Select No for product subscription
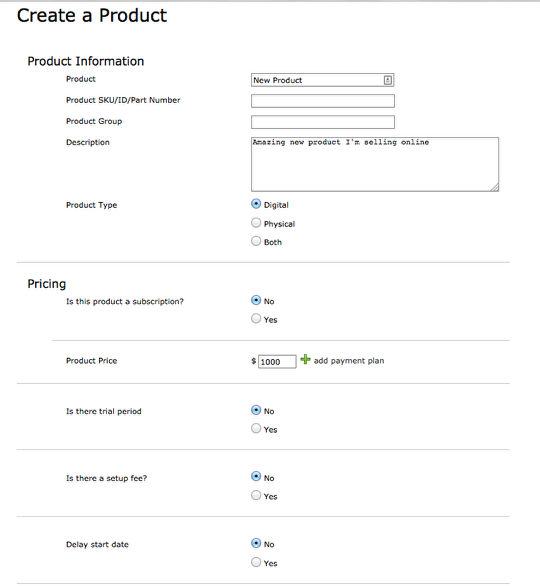The width and height of the screenshot is (540, 586). click(x=256, y=300)
